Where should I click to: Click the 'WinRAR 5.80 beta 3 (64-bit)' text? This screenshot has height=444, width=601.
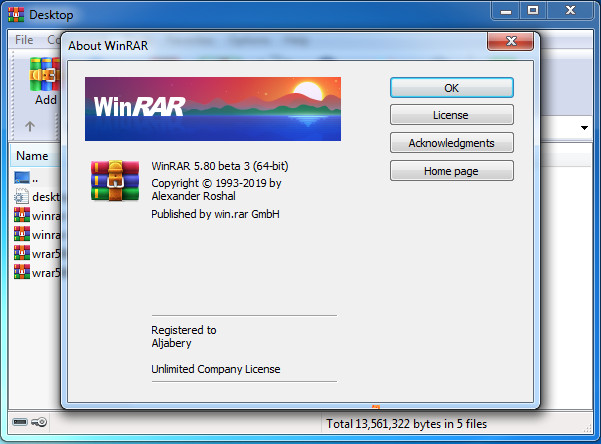pos(220,166)
